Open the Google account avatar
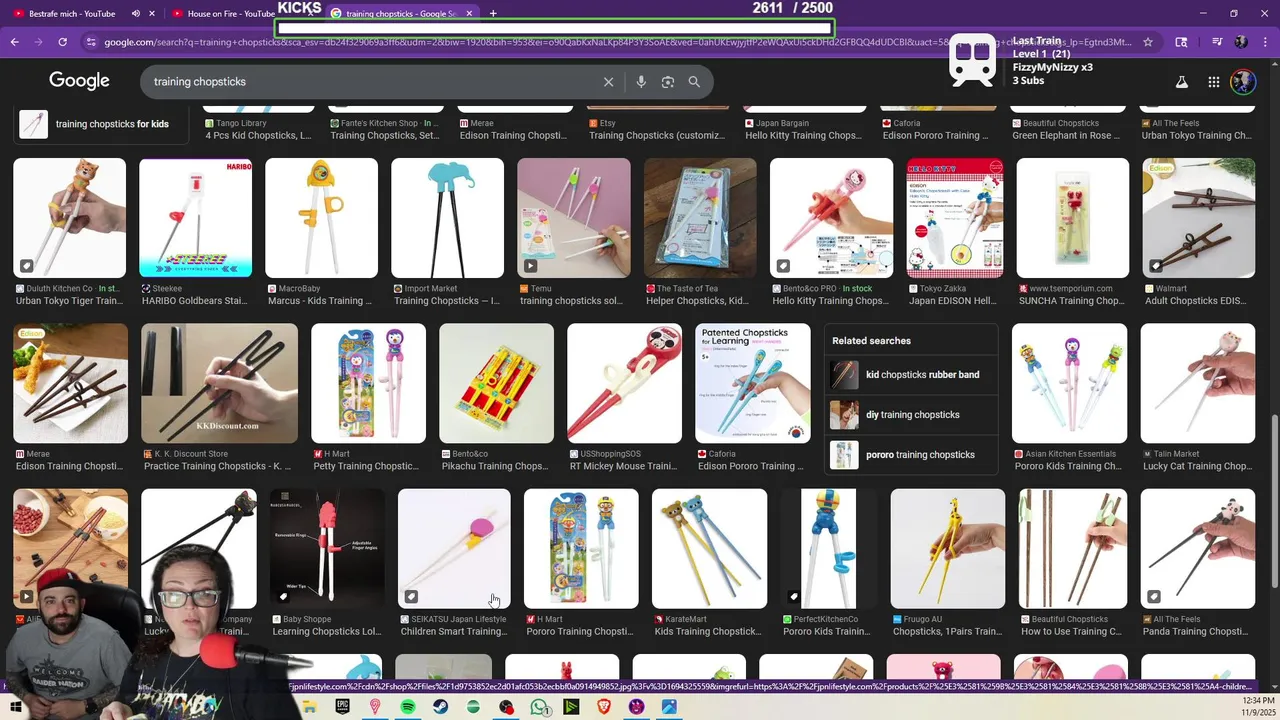Viewport: 1280px width, 720px height. (x=1243, y=82)
